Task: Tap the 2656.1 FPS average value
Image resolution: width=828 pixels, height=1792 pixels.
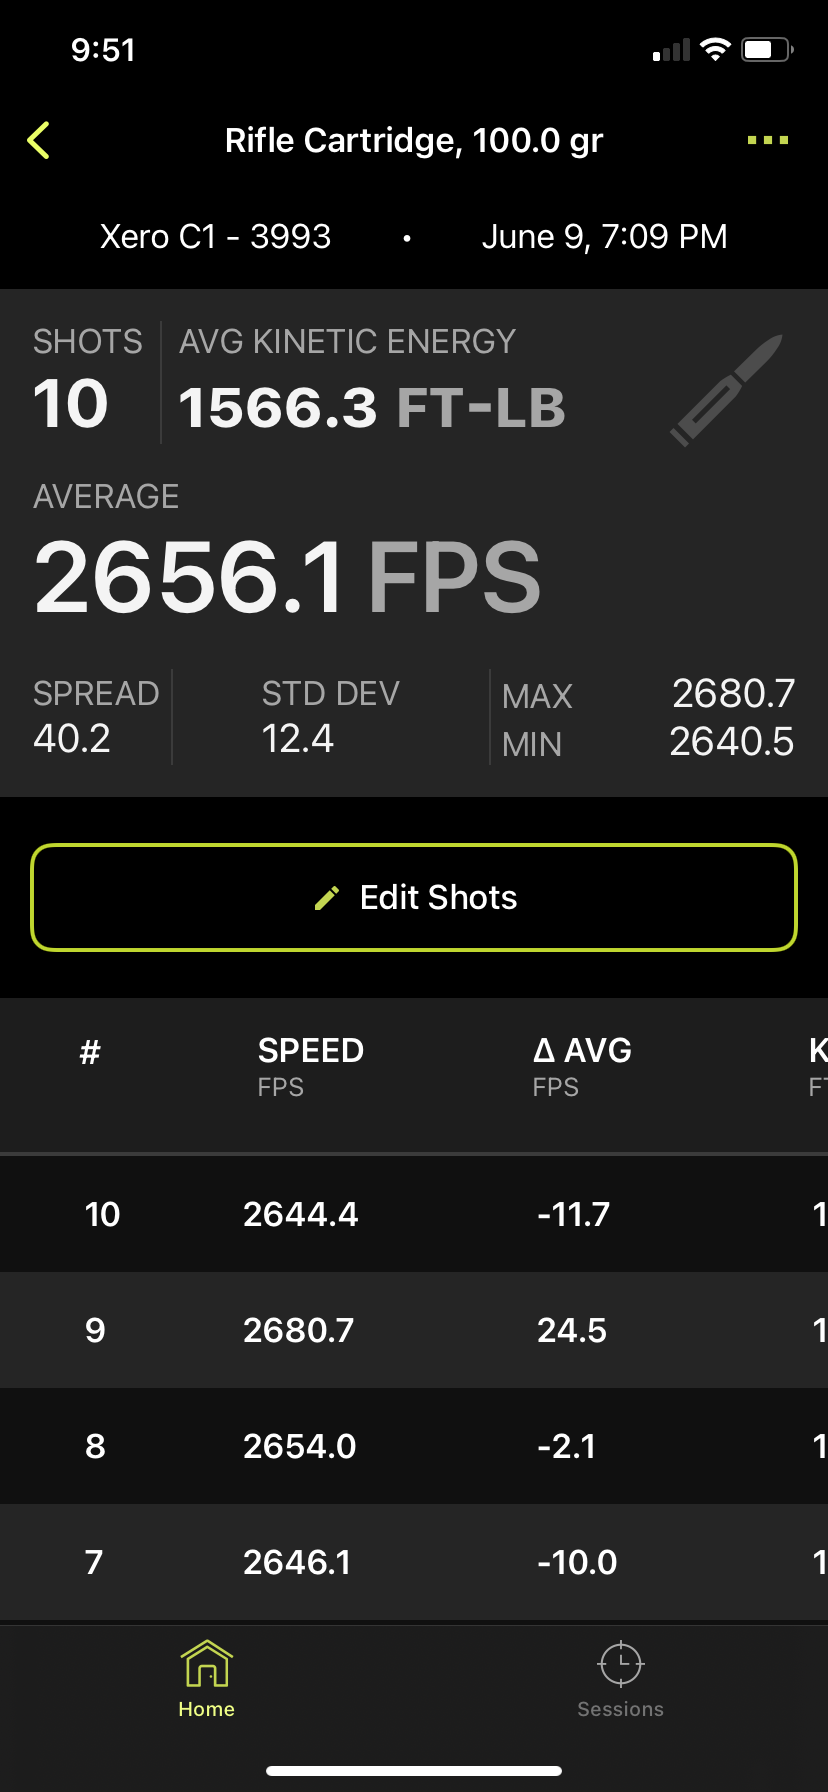Action: (x=287, y=577)
